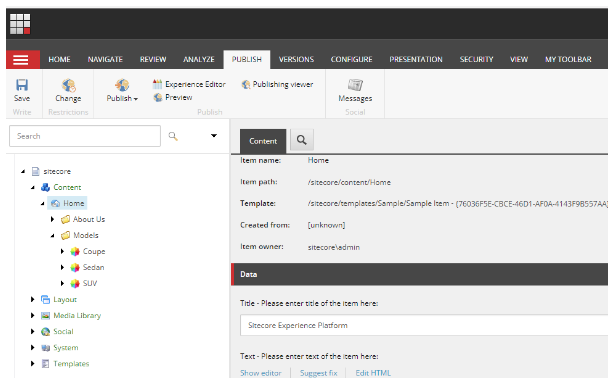615x384 pixels.
Task: Switch to the VIEW ribbon tab
Action: [519, 60]
